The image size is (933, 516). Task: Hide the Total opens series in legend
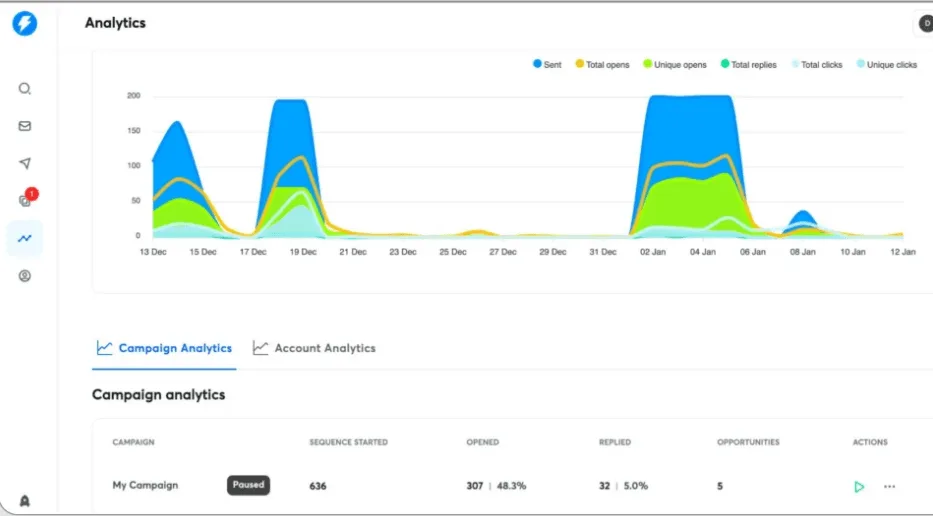pos(602,65)
